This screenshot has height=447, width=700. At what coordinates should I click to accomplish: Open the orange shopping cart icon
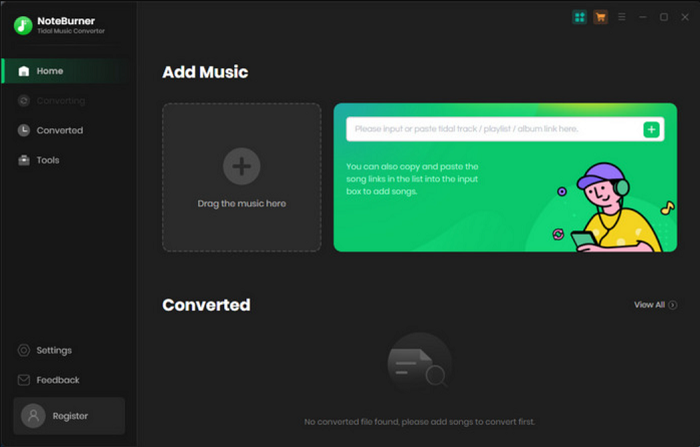tap(600, 17)
